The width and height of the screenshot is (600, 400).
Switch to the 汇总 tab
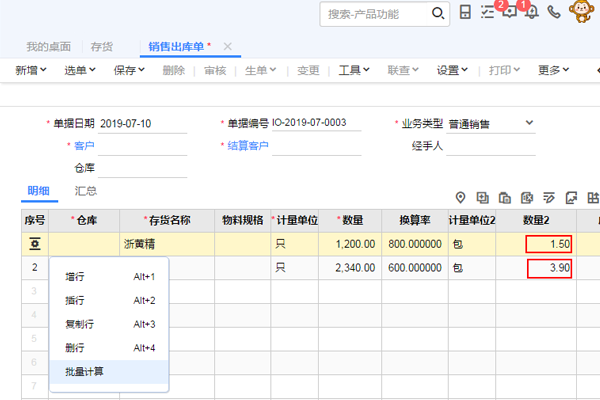[85, 191]
